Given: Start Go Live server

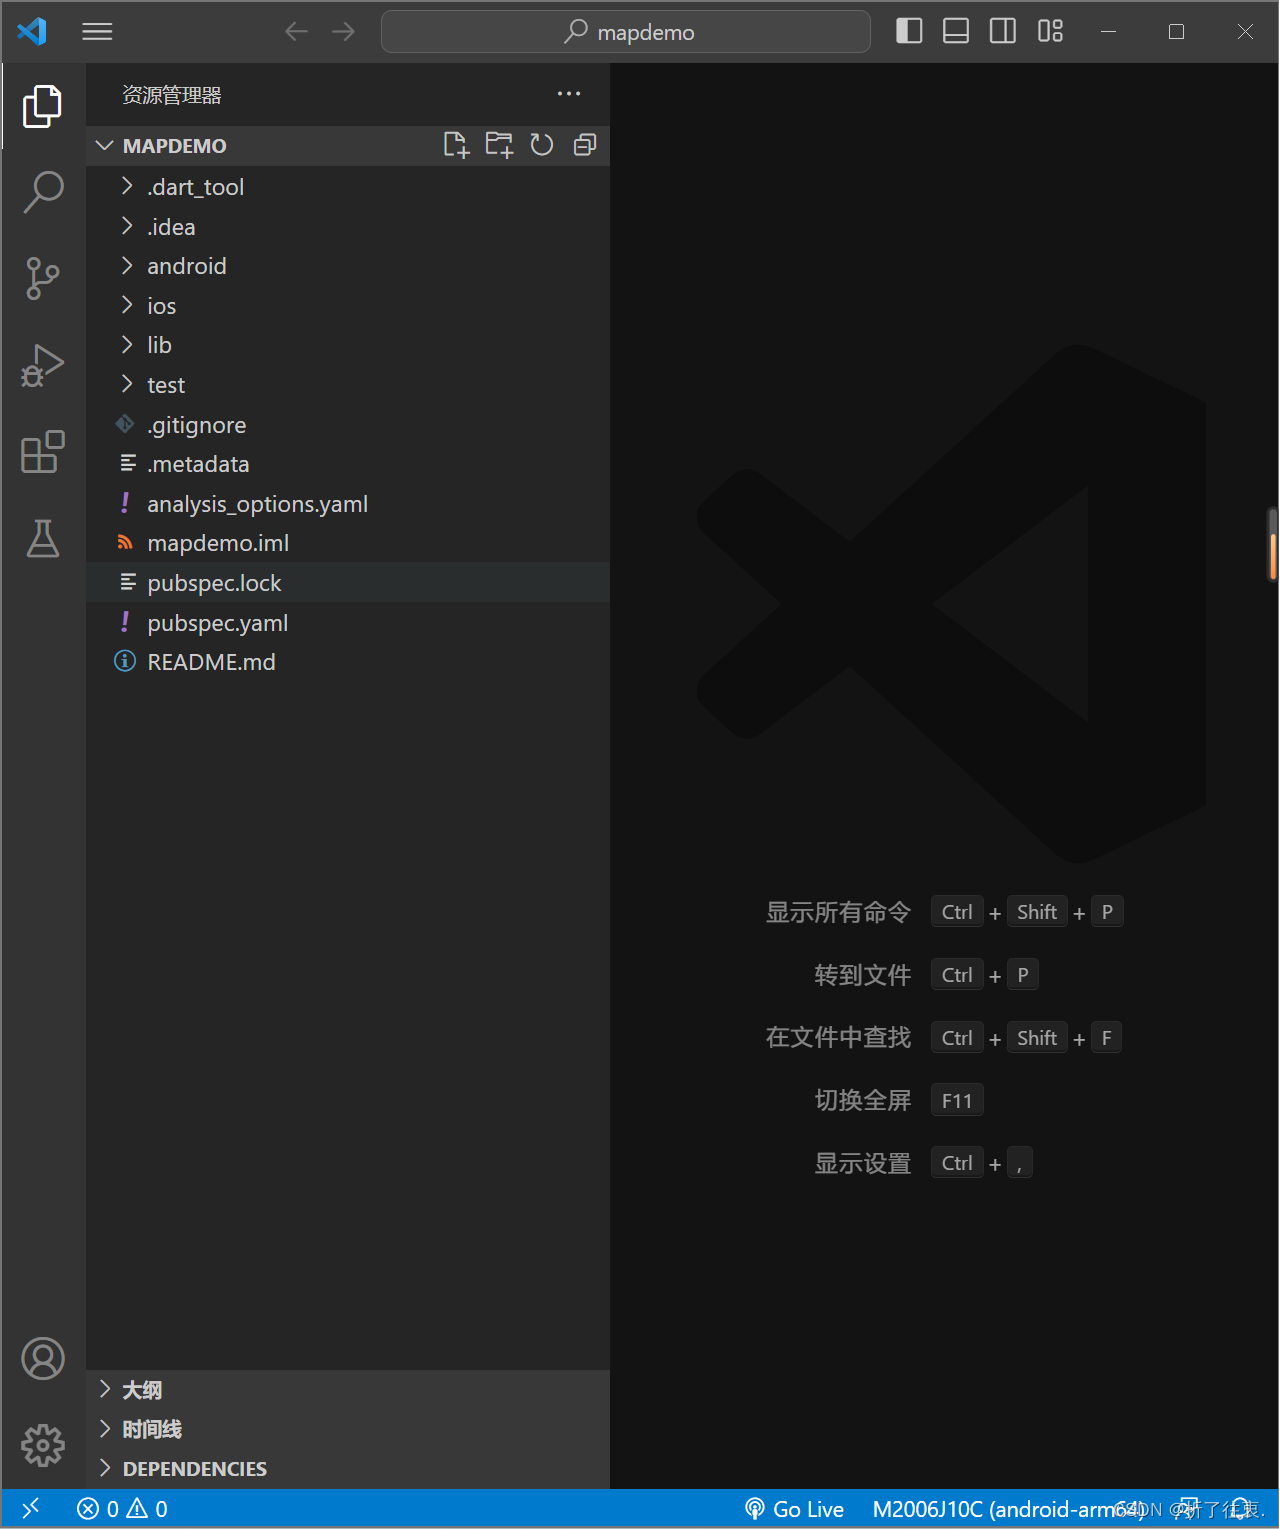Looking at the screenshot, I should click(x=795, y=1509).
